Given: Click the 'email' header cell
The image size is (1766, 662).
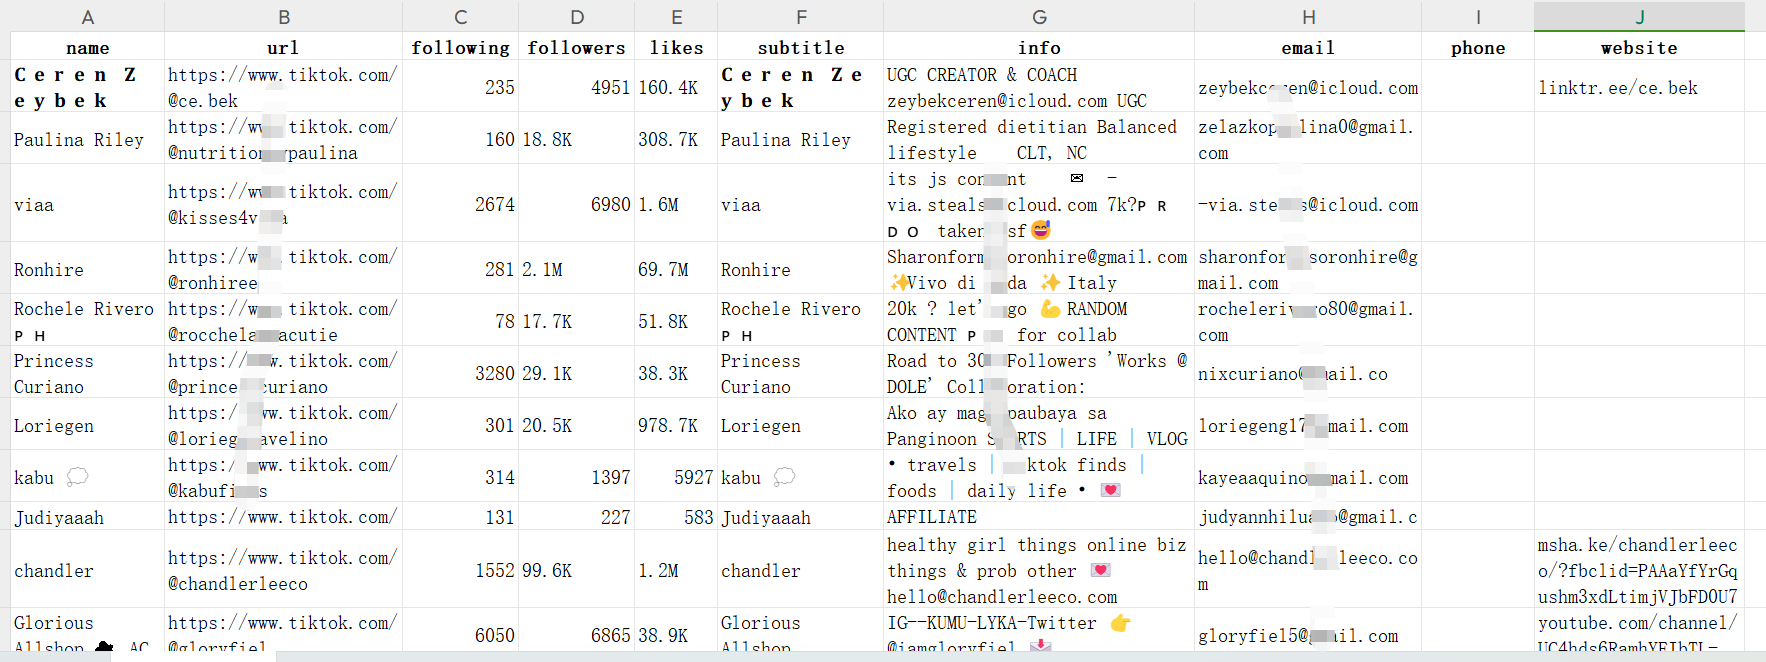Looking at the screenshot, I should (x=1308, y=47).
